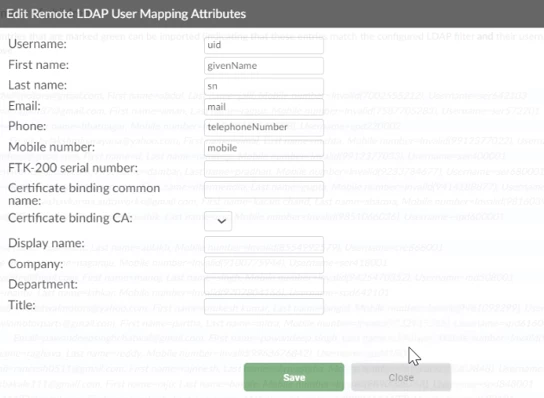This screenshot has width=544, height=398.
Task: Click the Username field containing uid
Action: pos(264,45)
